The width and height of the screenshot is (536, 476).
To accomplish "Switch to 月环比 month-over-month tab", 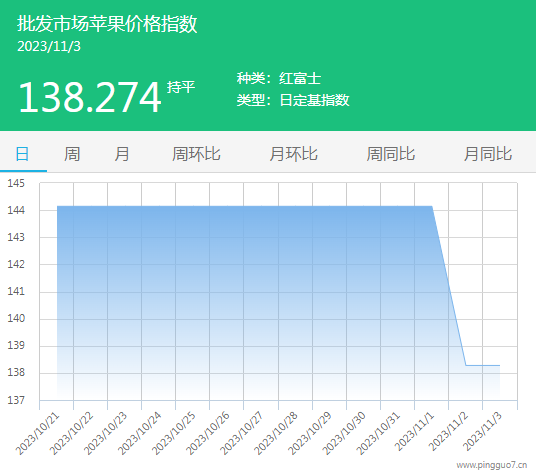I will pos(294,154).
